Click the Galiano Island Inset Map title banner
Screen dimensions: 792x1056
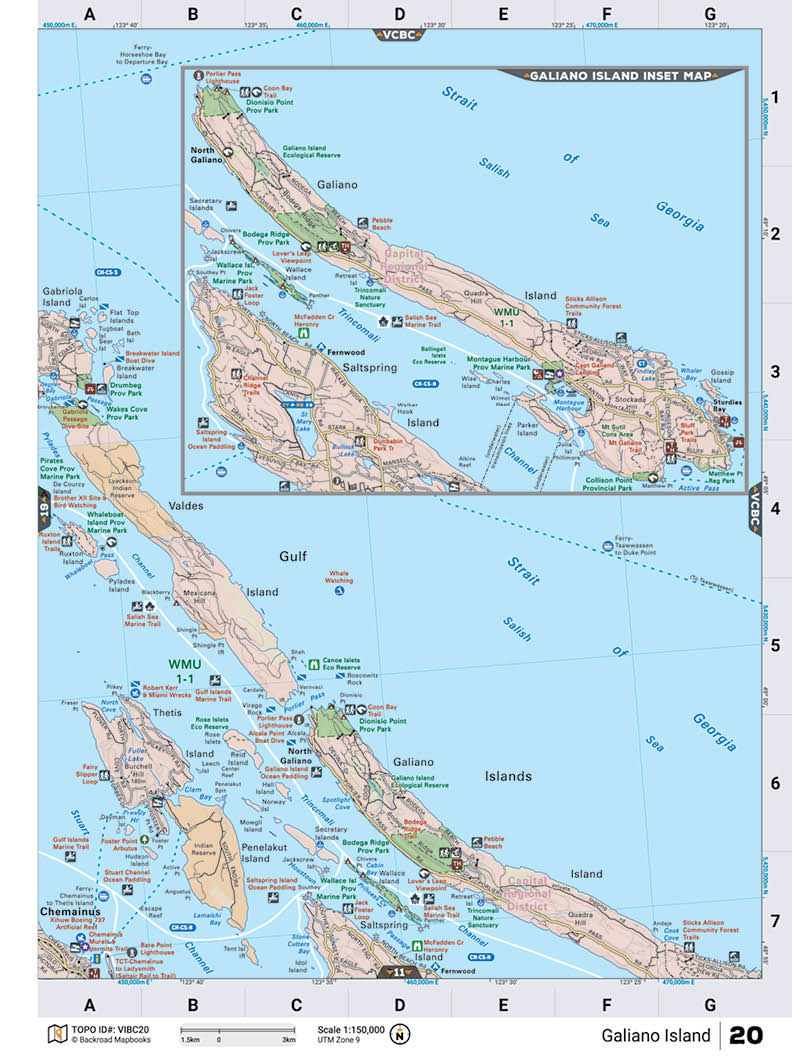pyautogui.click(x=619, y=75)
